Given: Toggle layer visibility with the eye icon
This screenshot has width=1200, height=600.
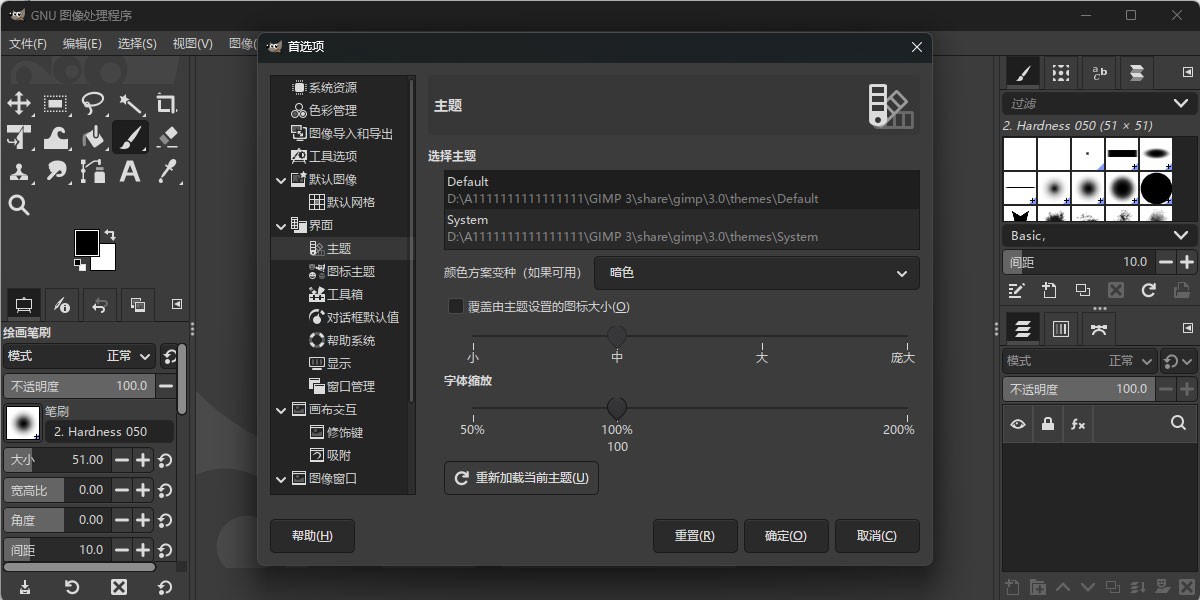Looking at the screenshot, I should (x=1017, y=424).
